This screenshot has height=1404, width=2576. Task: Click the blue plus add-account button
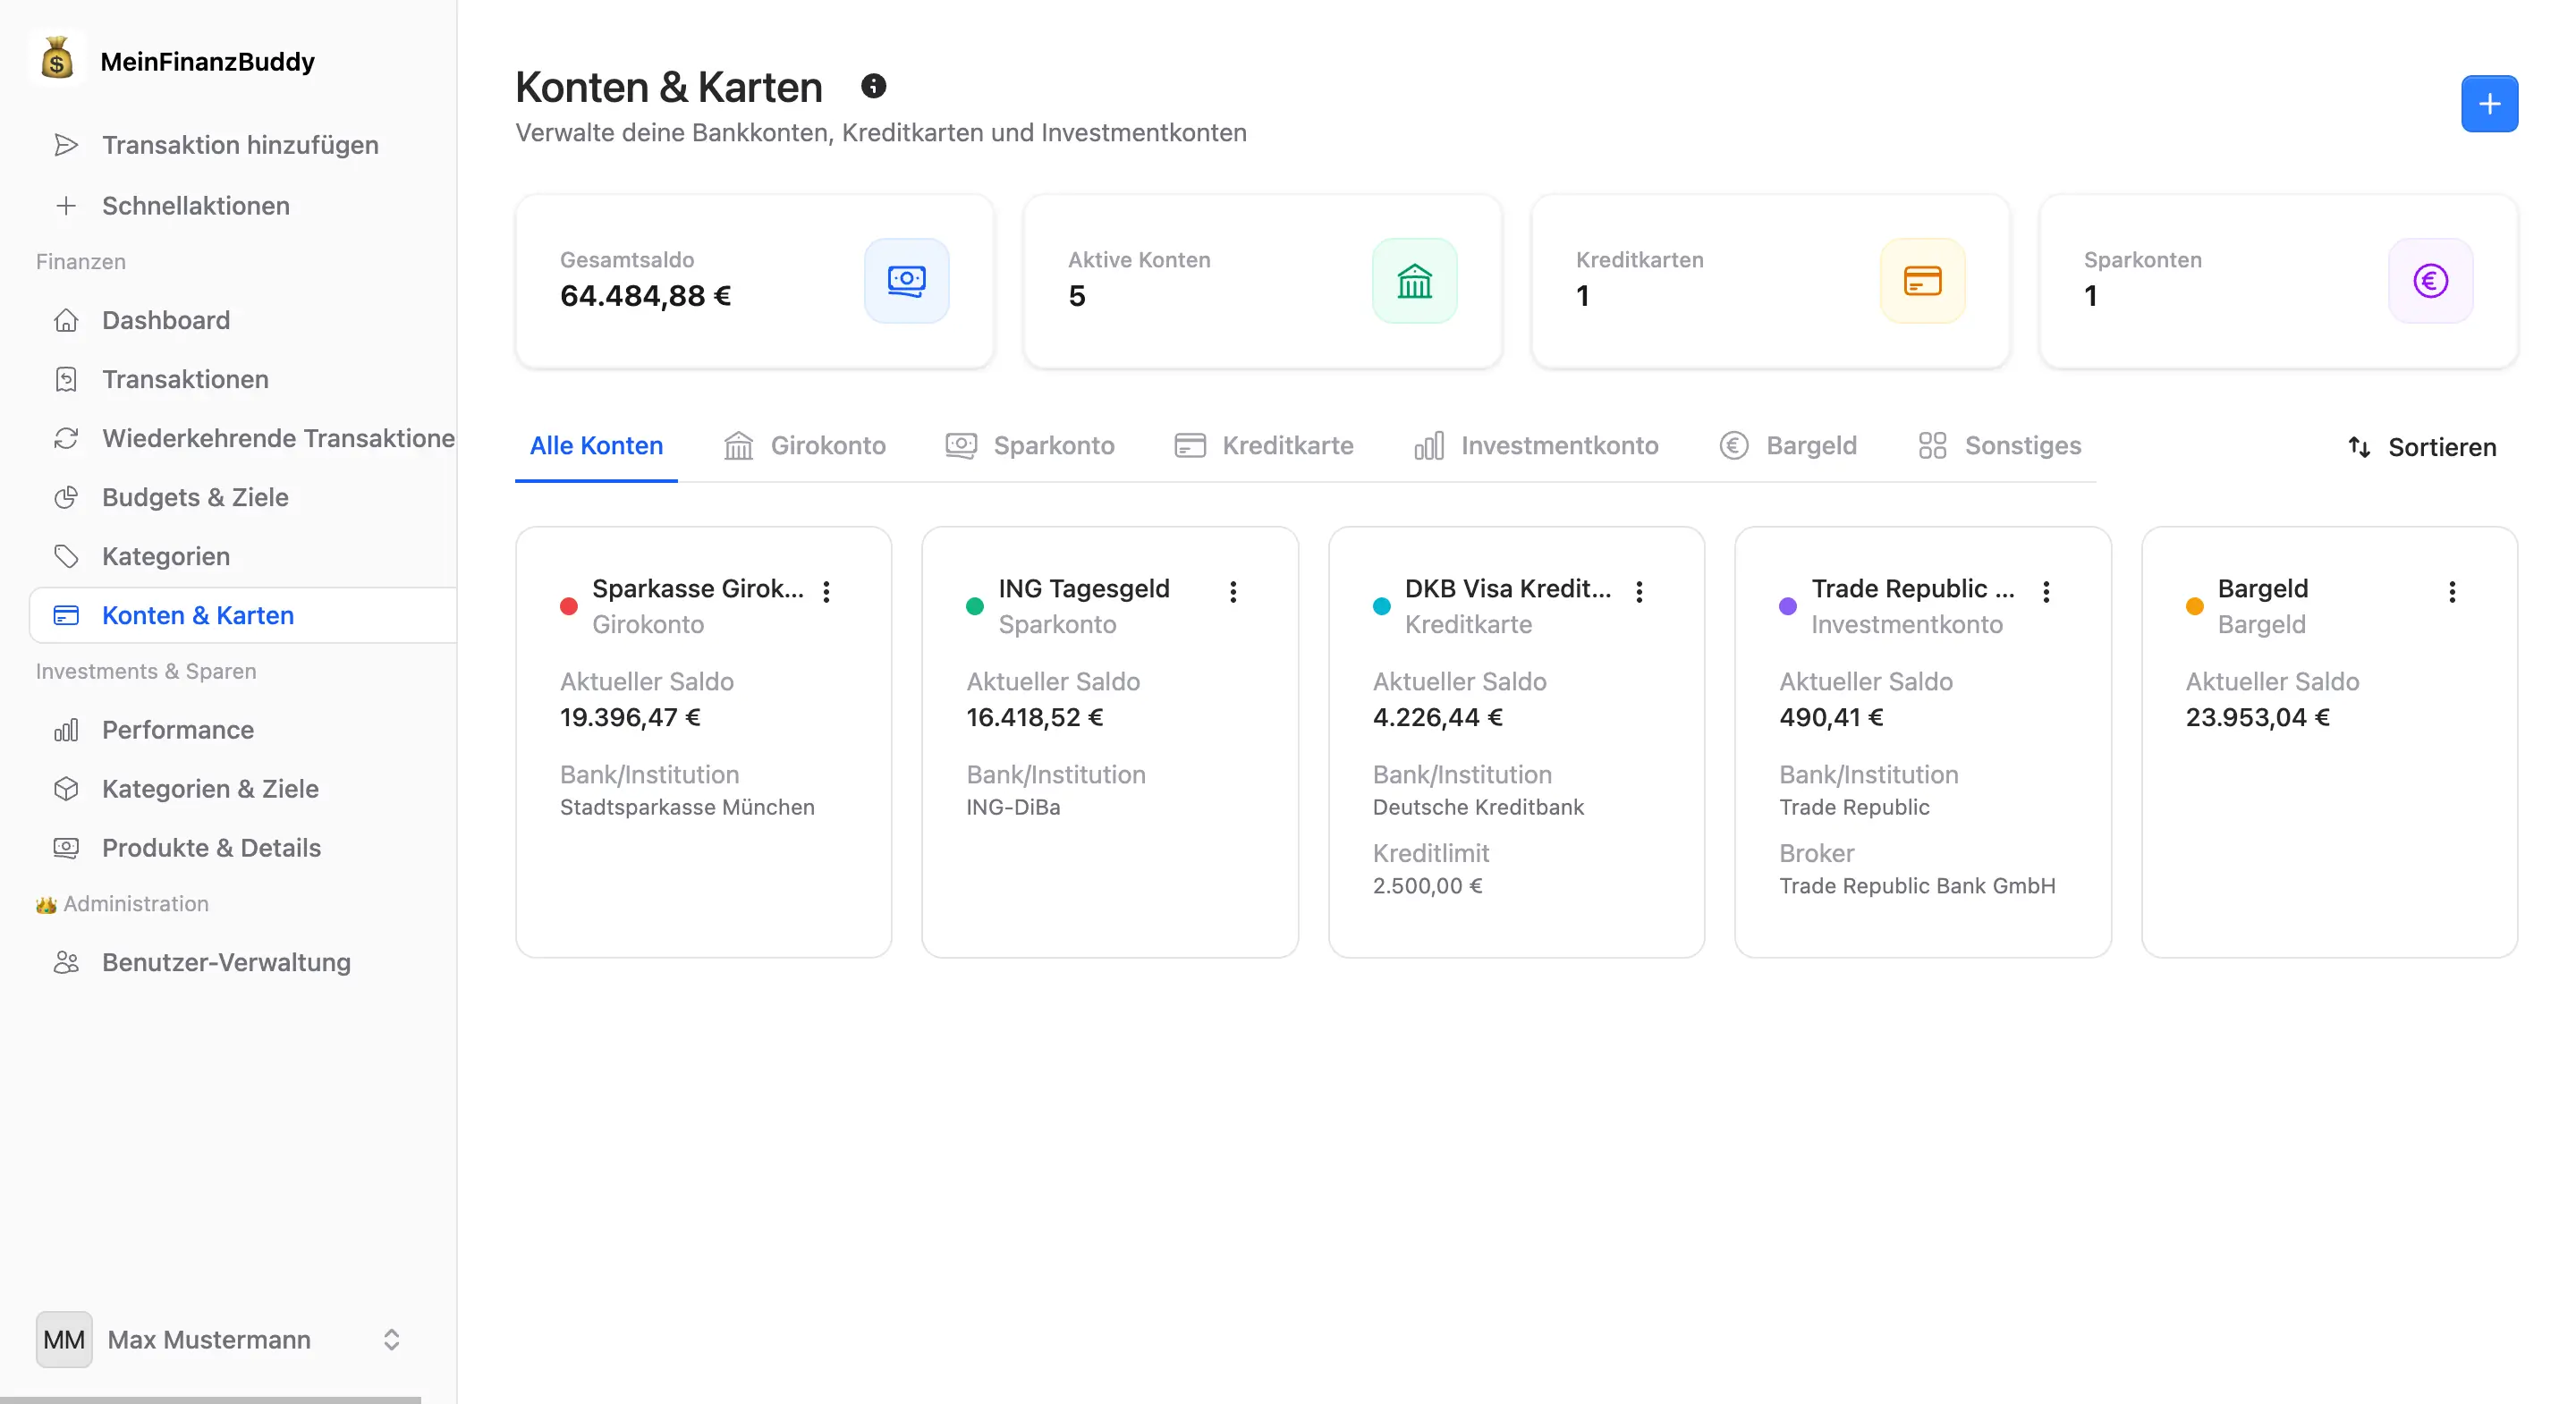pyautogui.click(x=2488, y=104)
